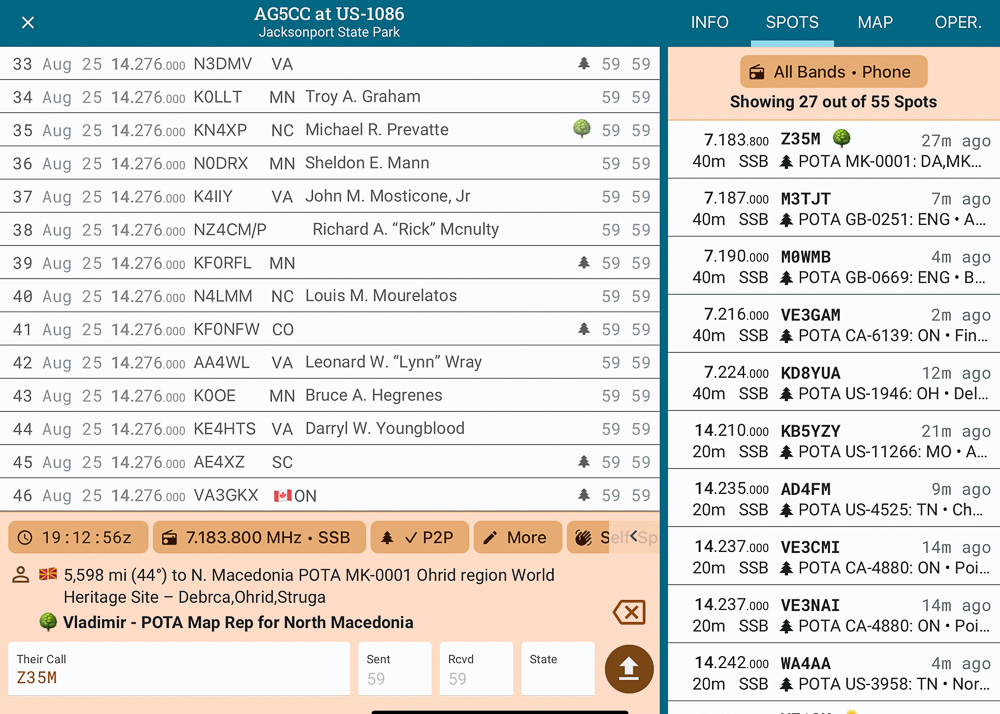Switch to the INFO tab
Viewport: 1000px width, 714px height.
pos(709,23)
